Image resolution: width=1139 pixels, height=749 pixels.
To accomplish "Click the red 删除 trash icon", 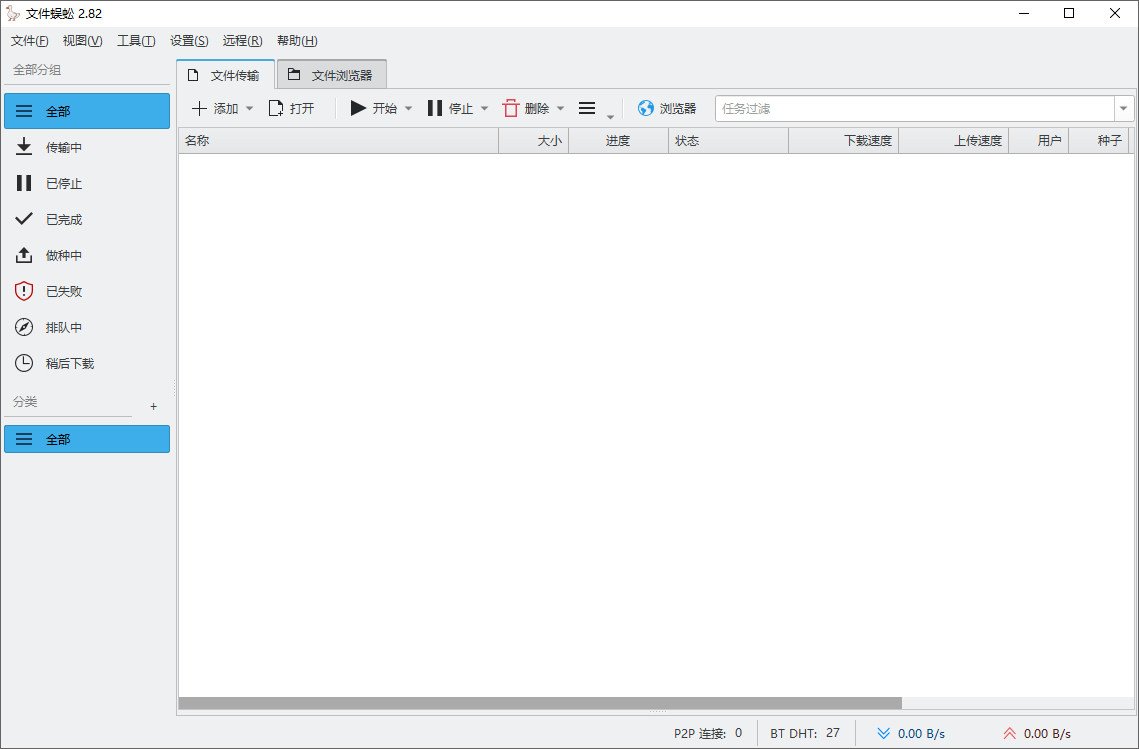I will point(511,109).
